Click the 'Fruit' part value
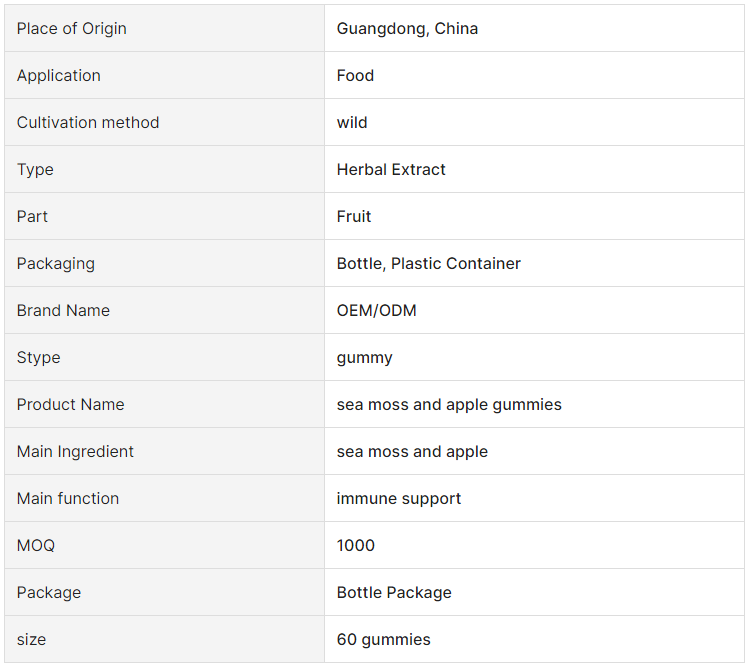 pyautogui.click(x=354, y=217)
